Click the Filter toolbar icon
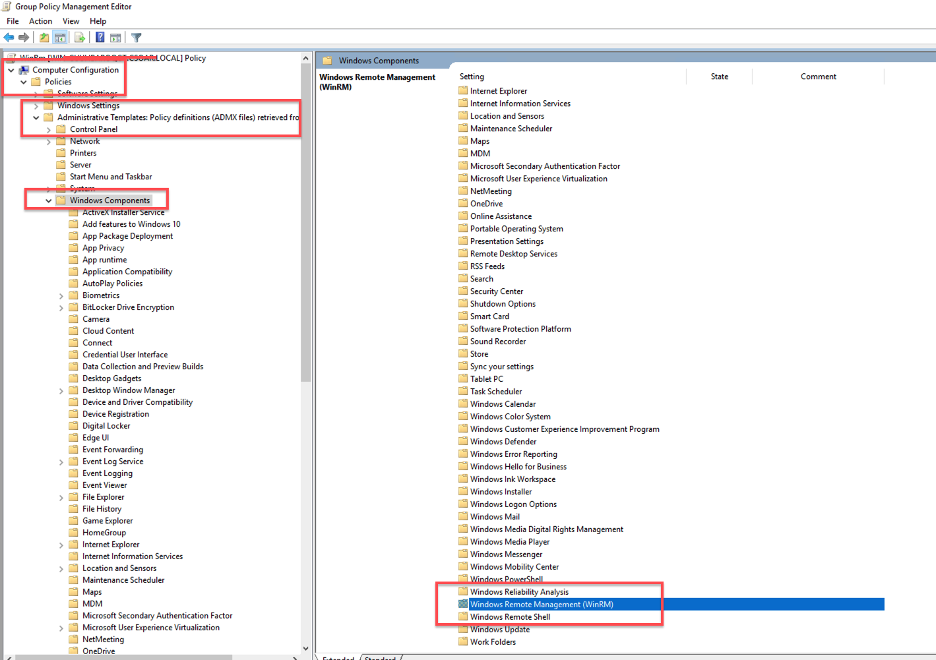This screenshot has height=660, width=936. coord(136,37)
